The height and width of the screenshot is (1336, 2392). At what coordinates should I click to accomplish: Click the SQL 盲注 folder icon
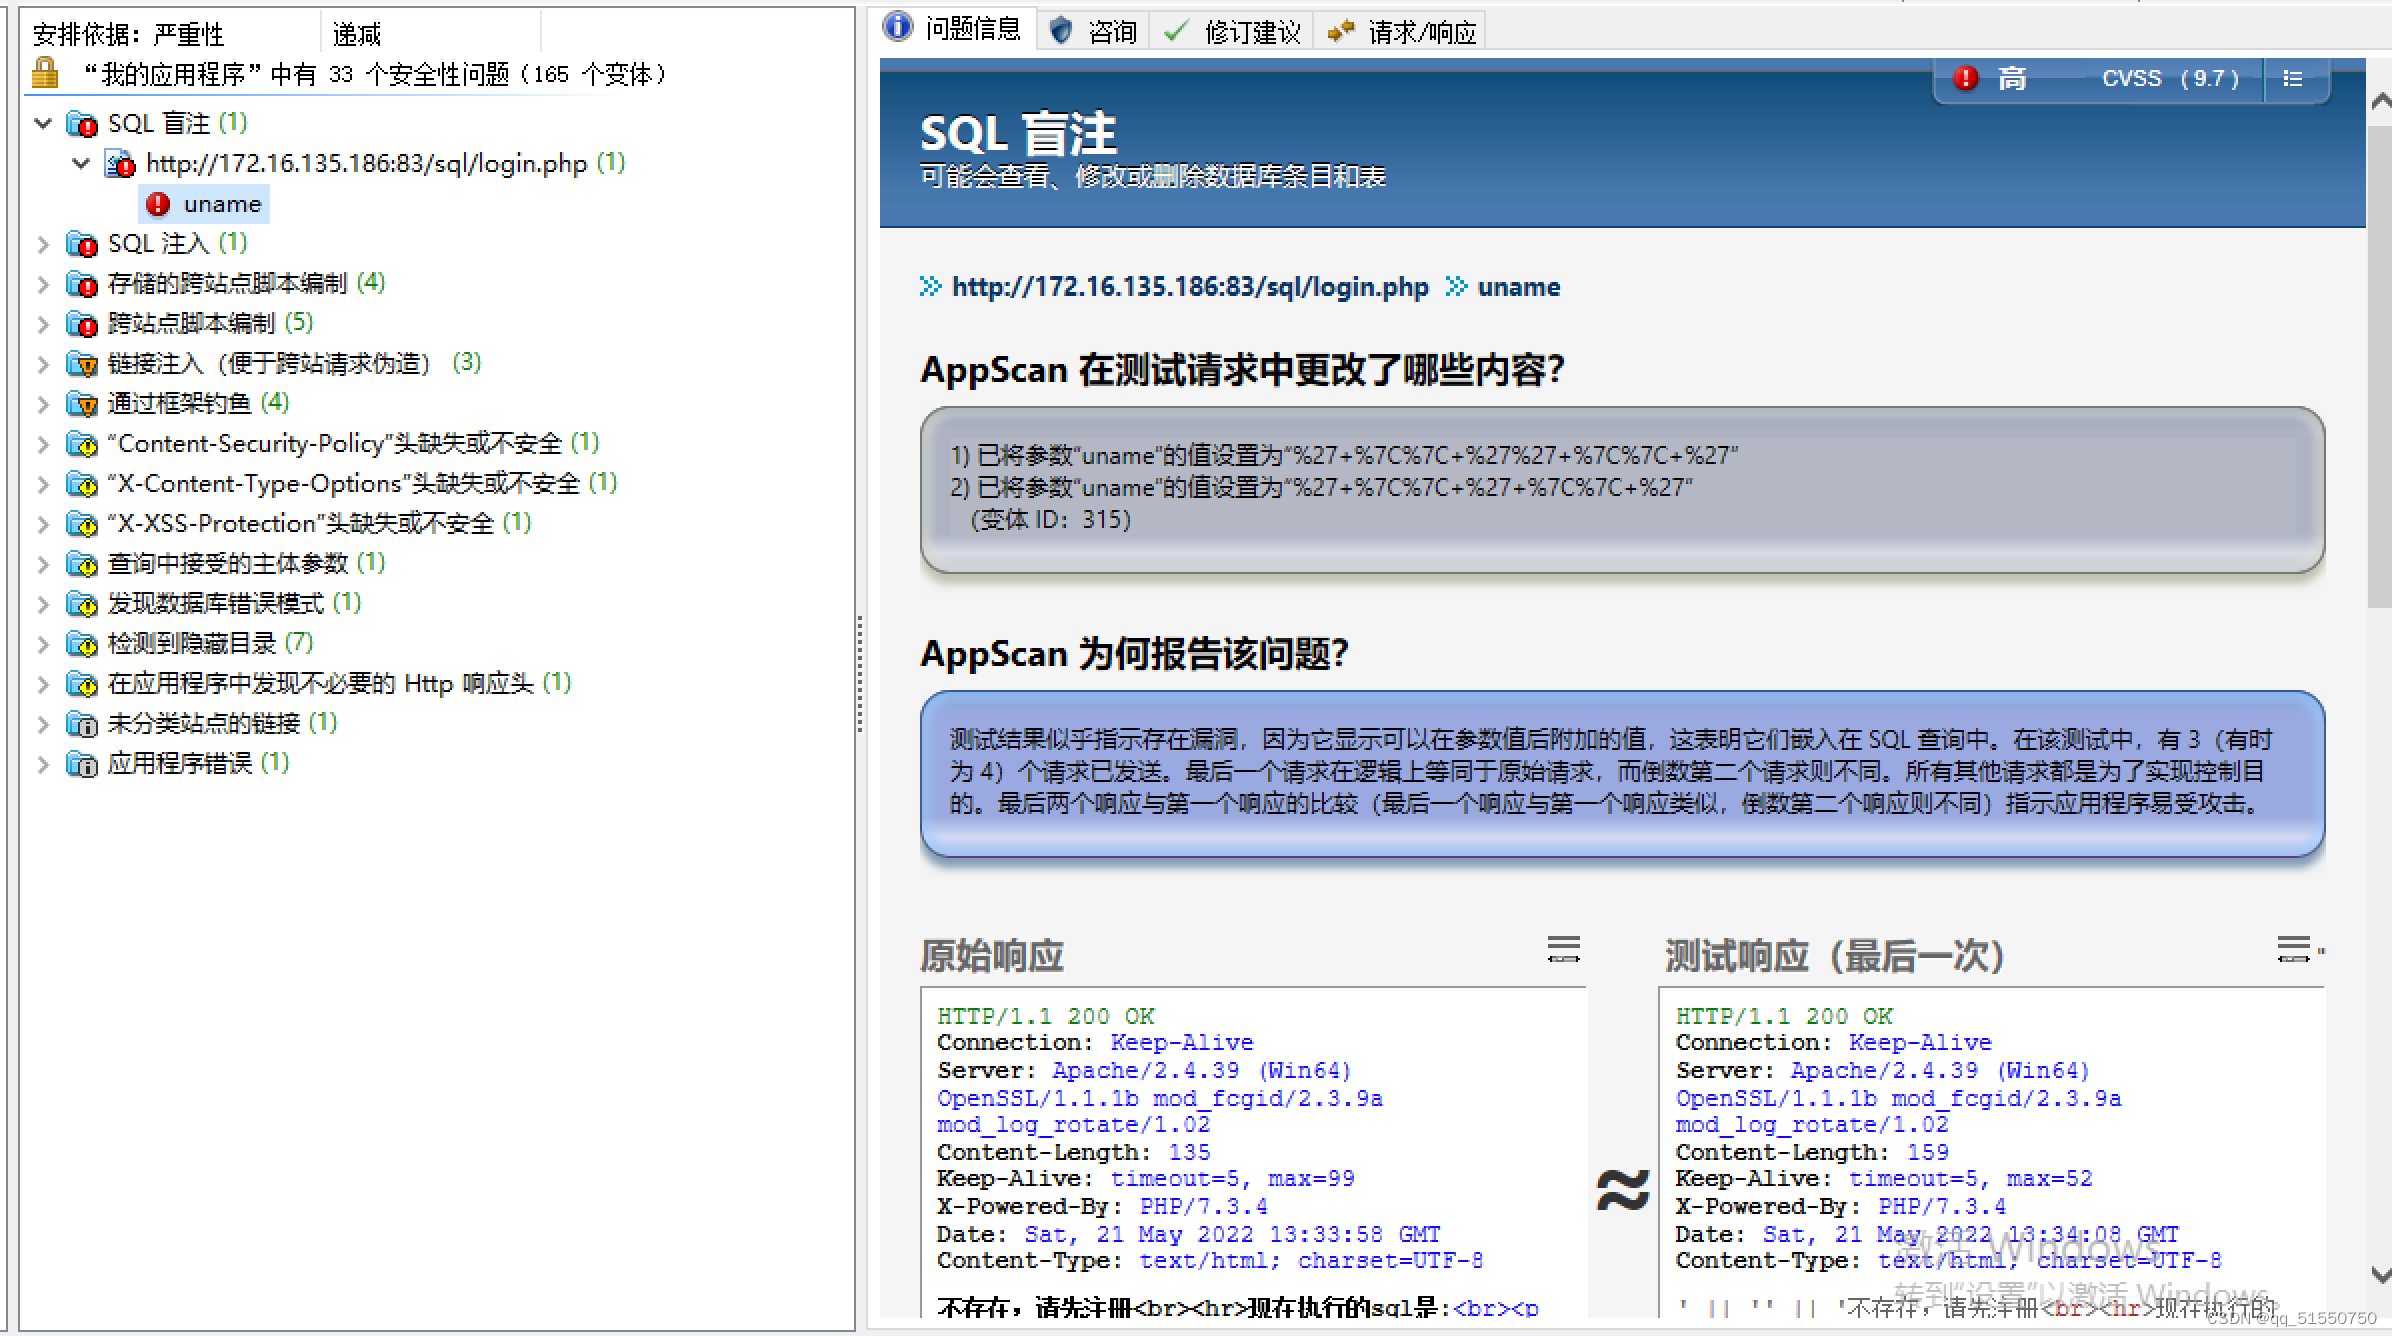click(81, 124)
